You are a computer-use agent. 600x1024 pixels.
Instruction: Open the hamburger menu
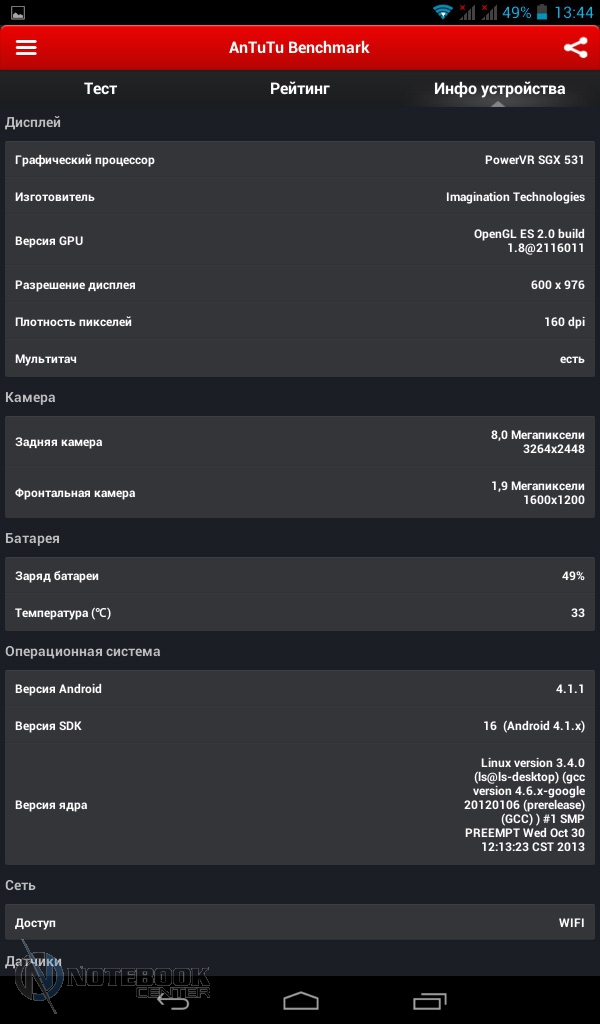tap(26, 48)
